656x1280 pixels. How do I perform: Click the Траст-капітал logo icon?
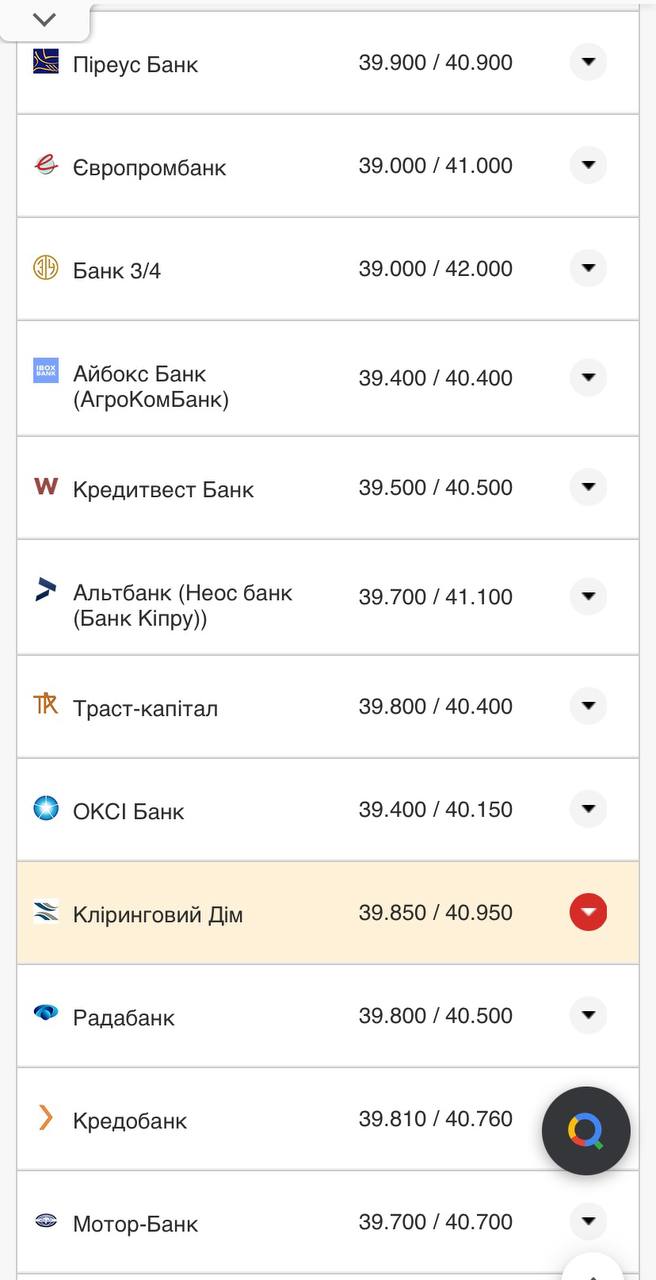coord(44,706)
